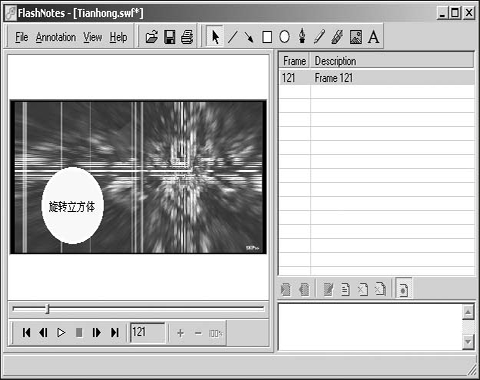Open the File menu
This screenshot has height=380, width=480.
22,37
